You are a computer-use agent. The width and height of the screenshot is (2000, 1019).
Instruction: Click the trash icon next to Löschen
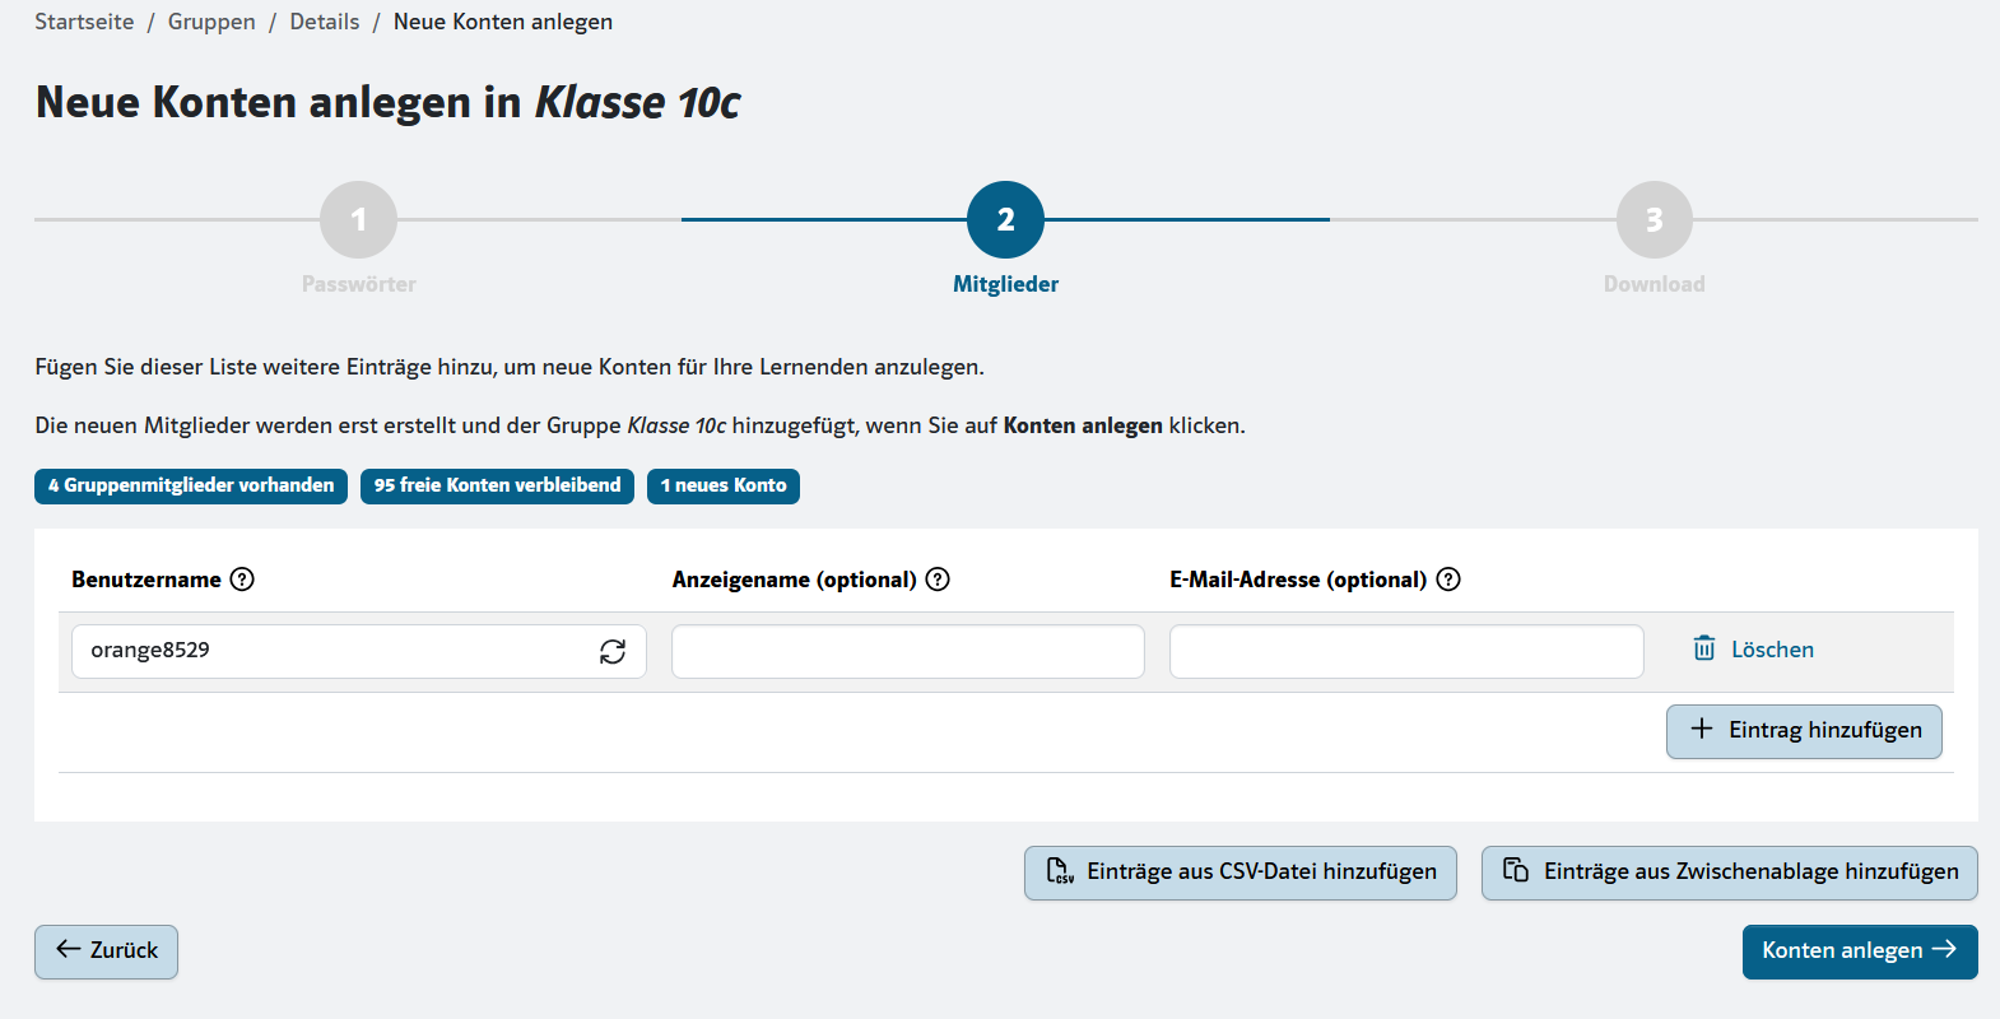click(1704, 648)
